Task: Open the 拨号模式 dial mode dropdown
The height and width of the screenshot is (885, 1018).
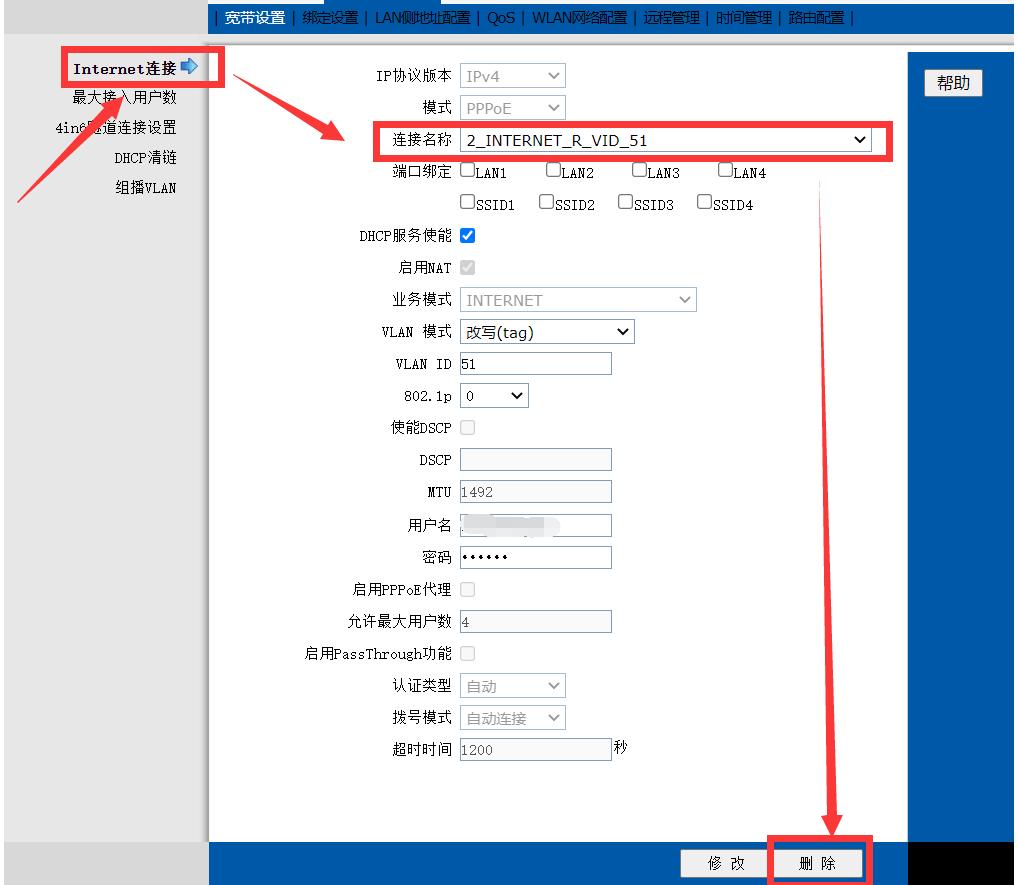Action: (553, 717)
